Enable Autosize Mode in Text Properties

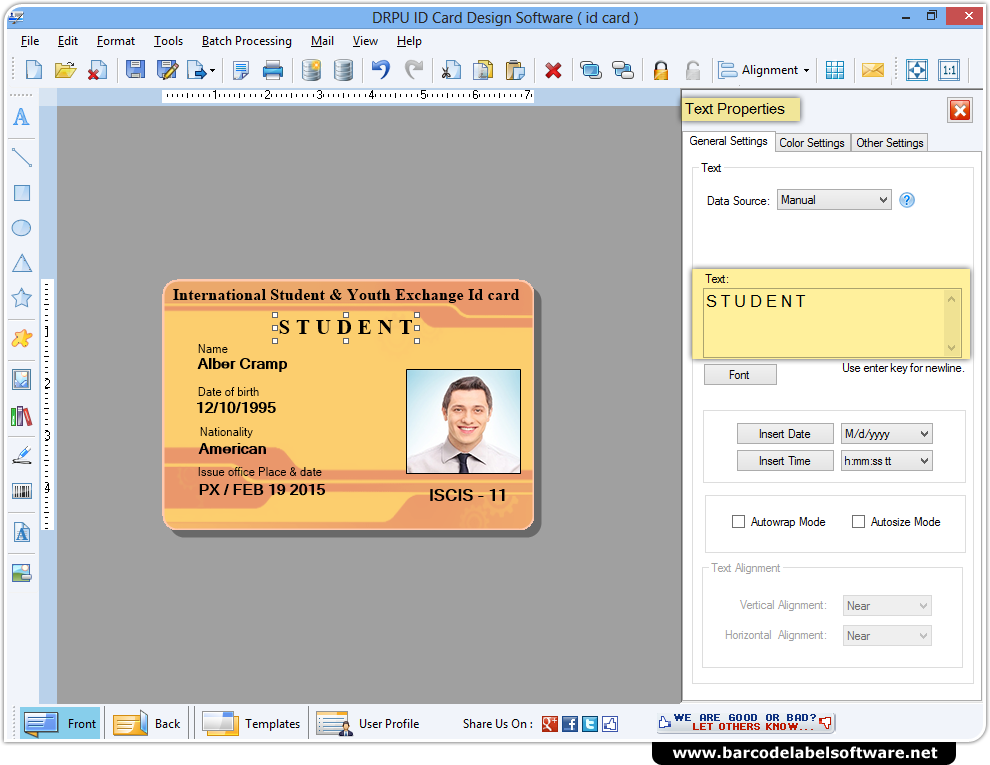point(858,521)
